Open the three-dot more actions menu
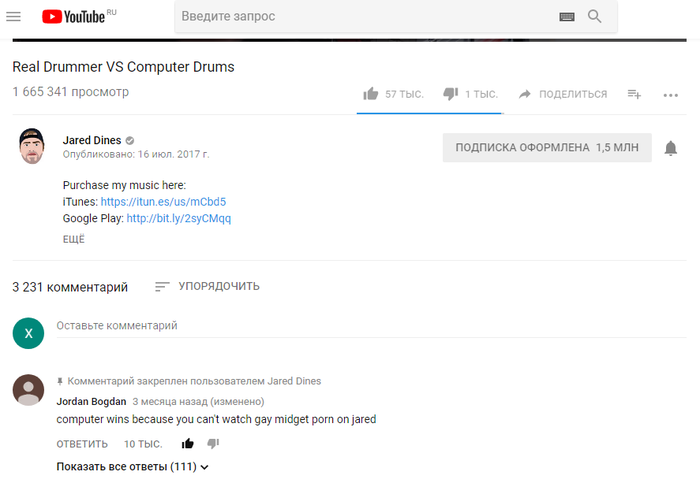The height and width of the screenshot is (494, 700). (671, 95)
